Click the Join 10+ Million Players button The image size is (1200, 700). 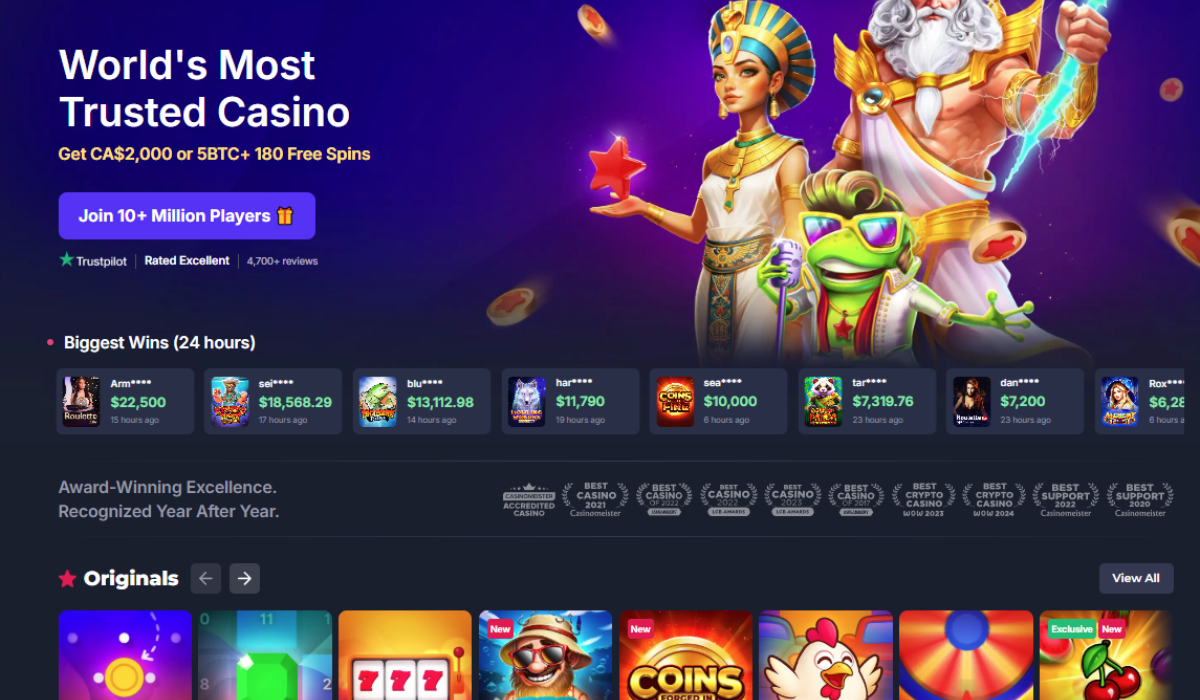click(187, 216)
